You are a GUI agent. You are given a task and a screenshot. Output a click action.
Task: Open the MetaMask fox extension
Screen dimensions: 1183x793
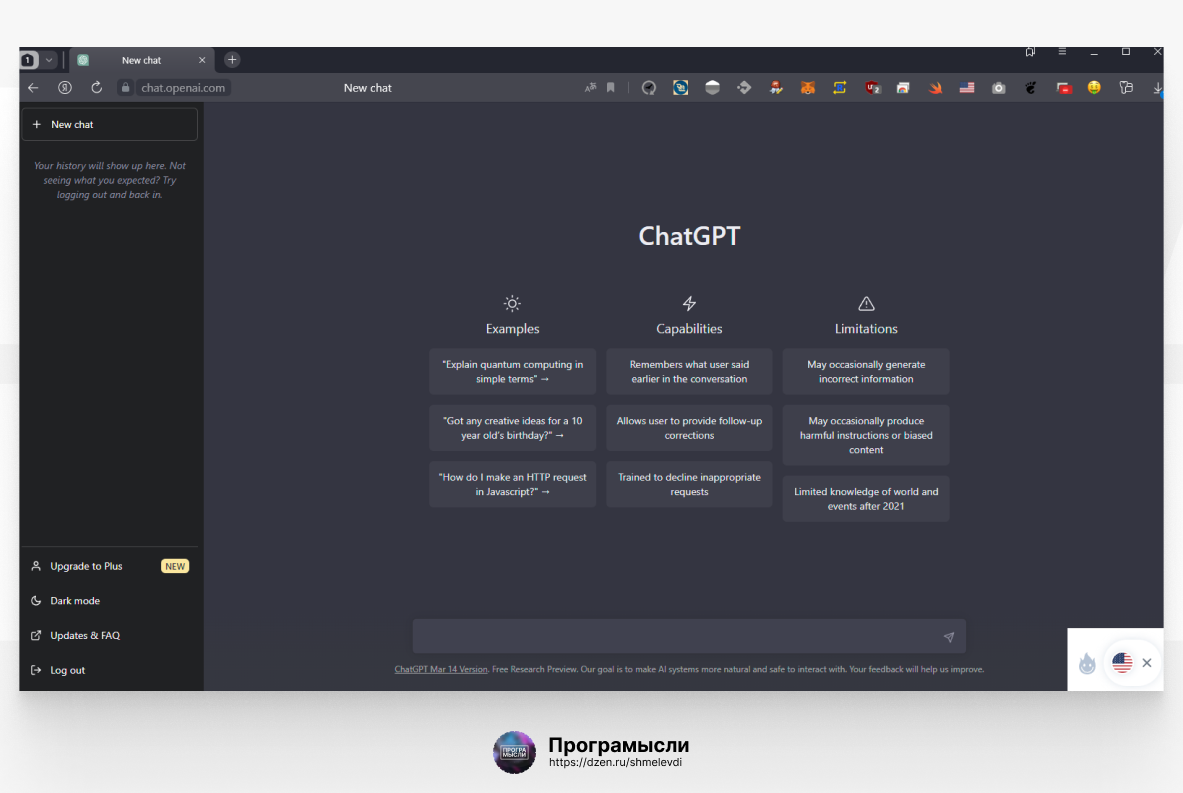(x=807, y=88)
